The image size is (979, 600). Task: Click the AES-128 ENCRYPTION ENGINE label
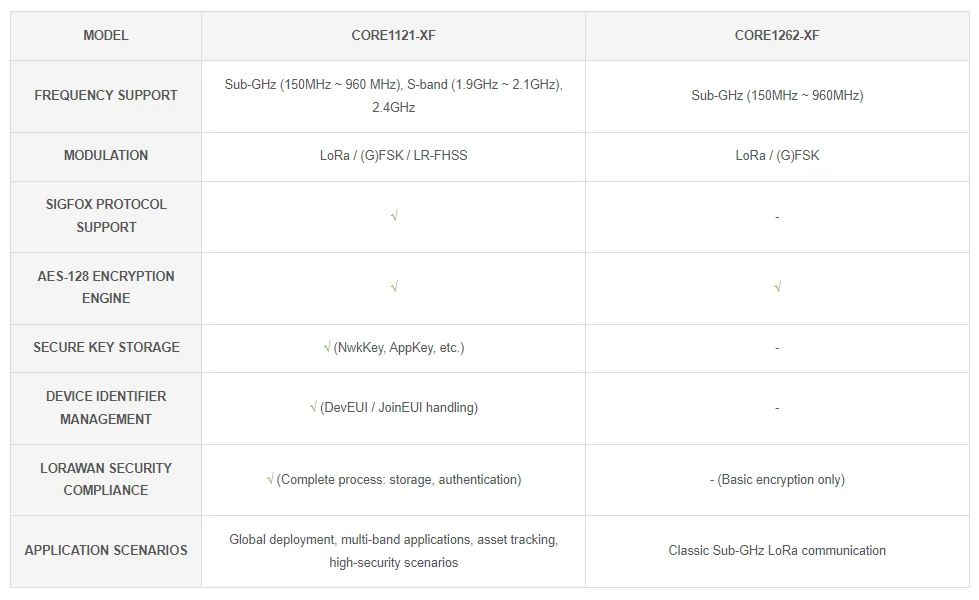(106, 287)
